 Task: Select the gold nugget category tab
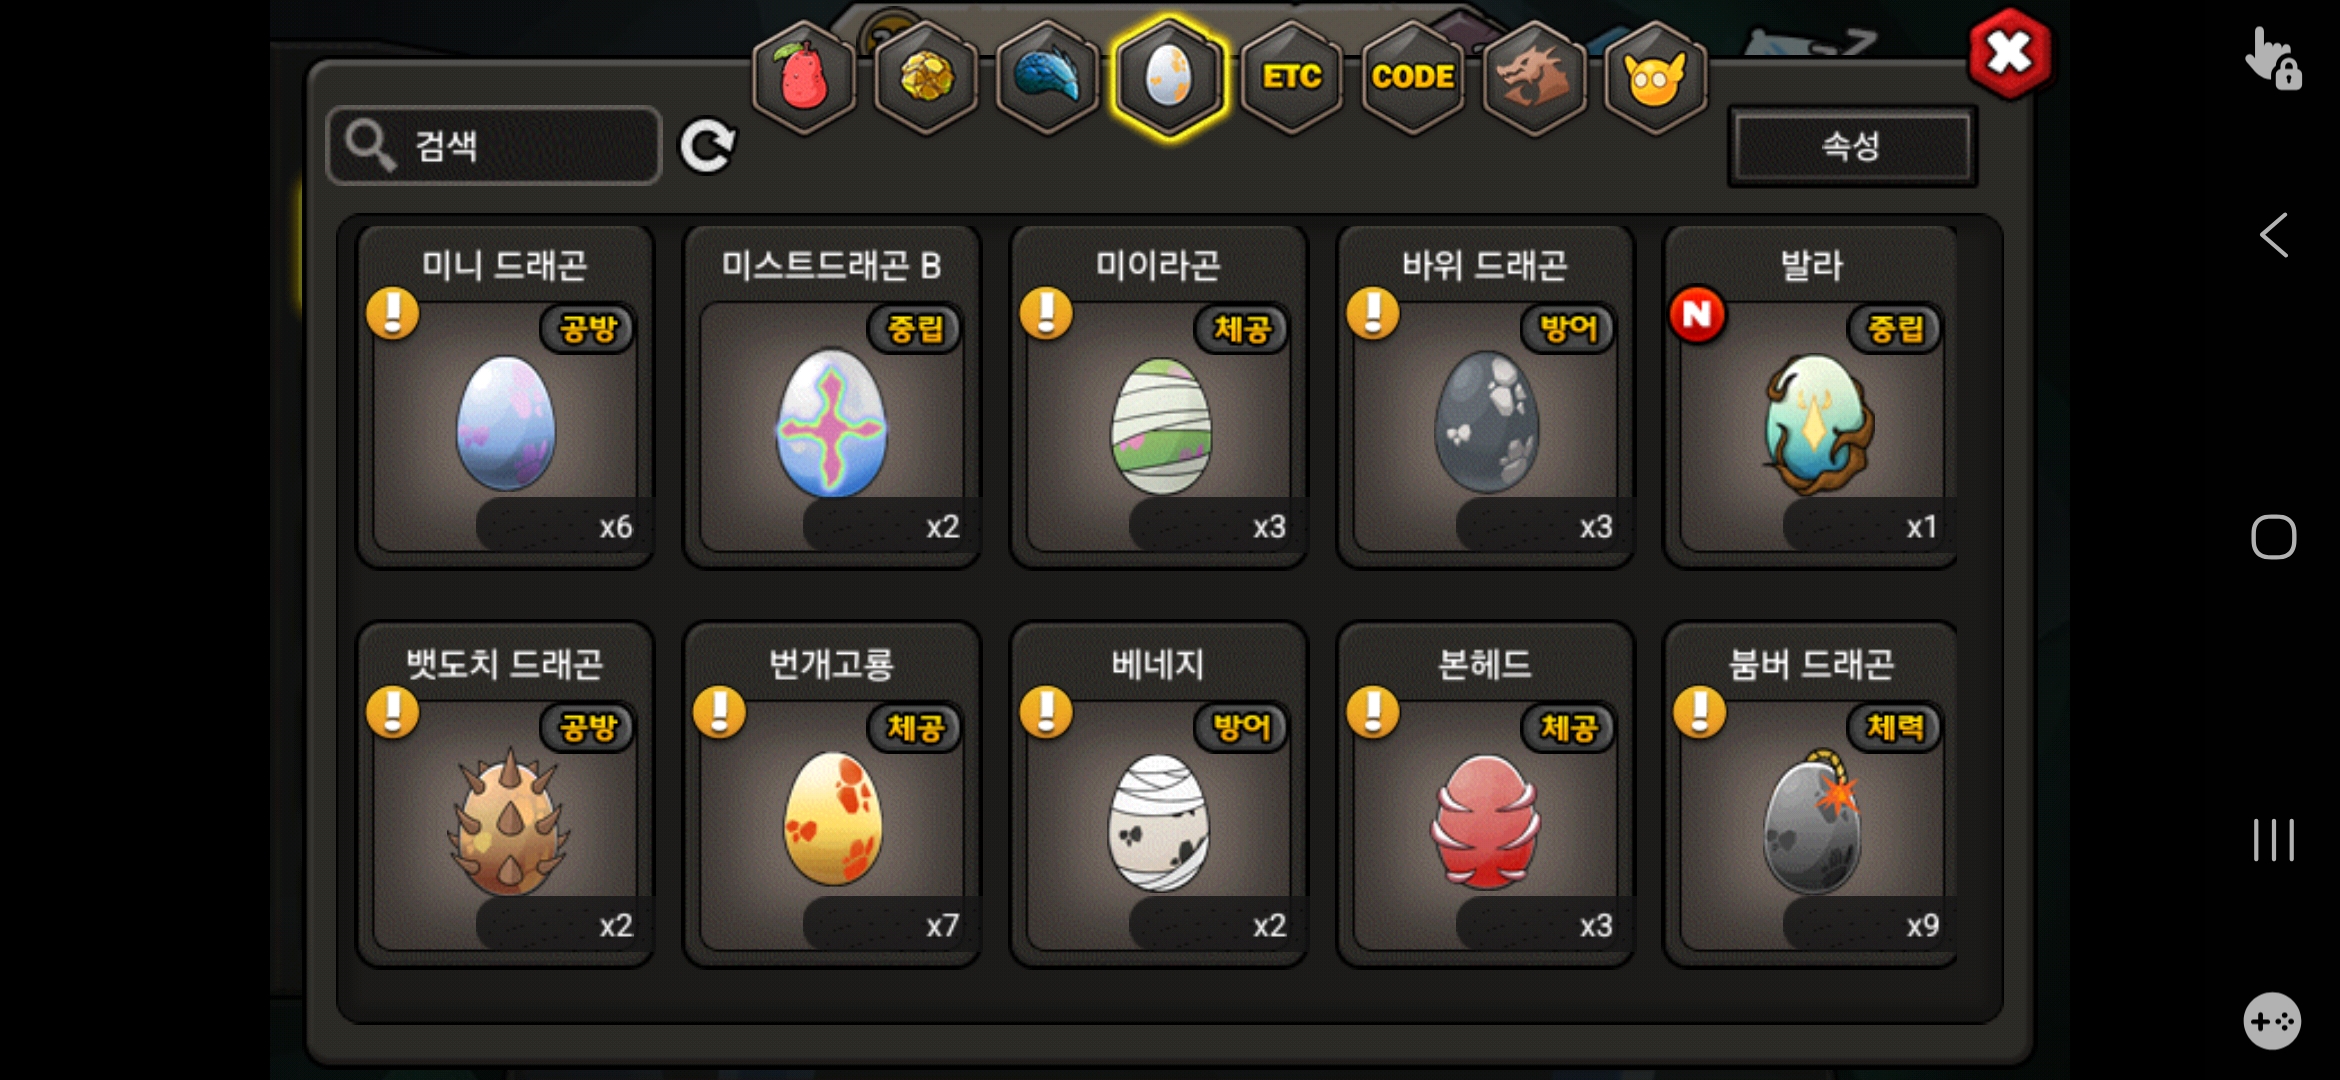(x=926, y=78)
